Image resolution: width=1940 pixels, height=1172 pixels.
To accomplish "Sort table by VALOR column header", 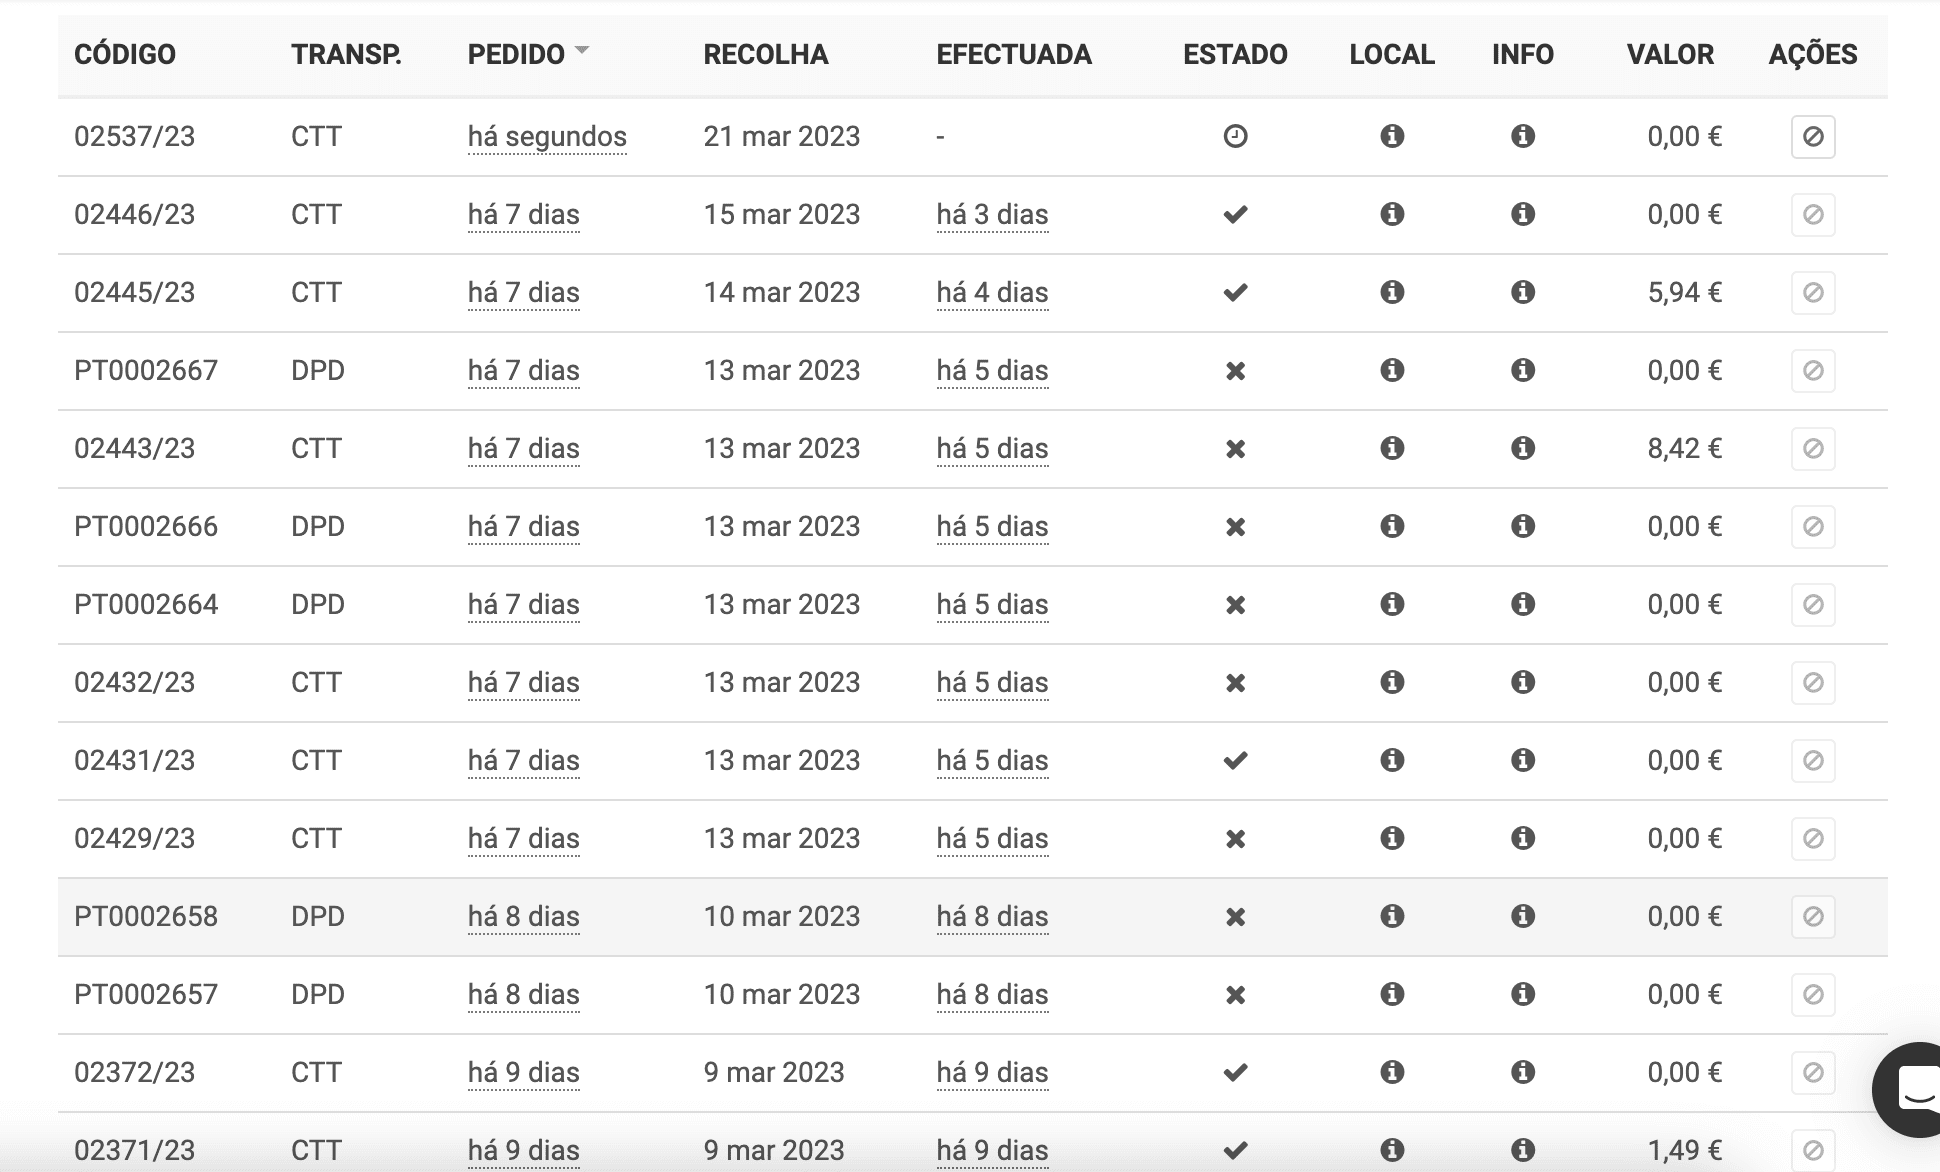I will pyautogui.click(x=1670, y=54).
